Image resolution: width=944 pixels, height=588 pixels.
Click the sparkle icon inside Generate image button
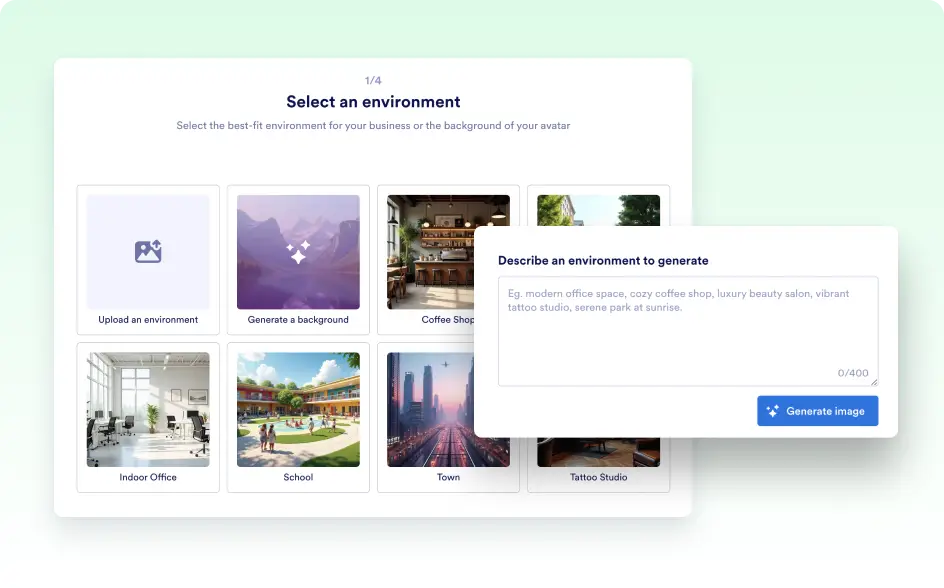pyautogui.click(x=772, y=411)
